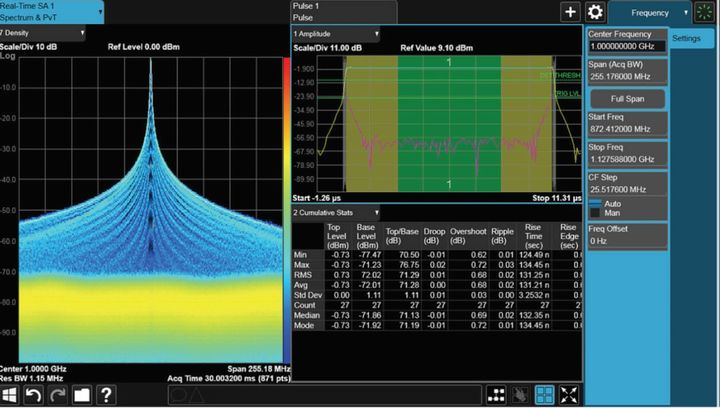Screen dimensions: 720x408
Task: Toggle CF Step Auto/Man switch
Action: coord(593,207)
